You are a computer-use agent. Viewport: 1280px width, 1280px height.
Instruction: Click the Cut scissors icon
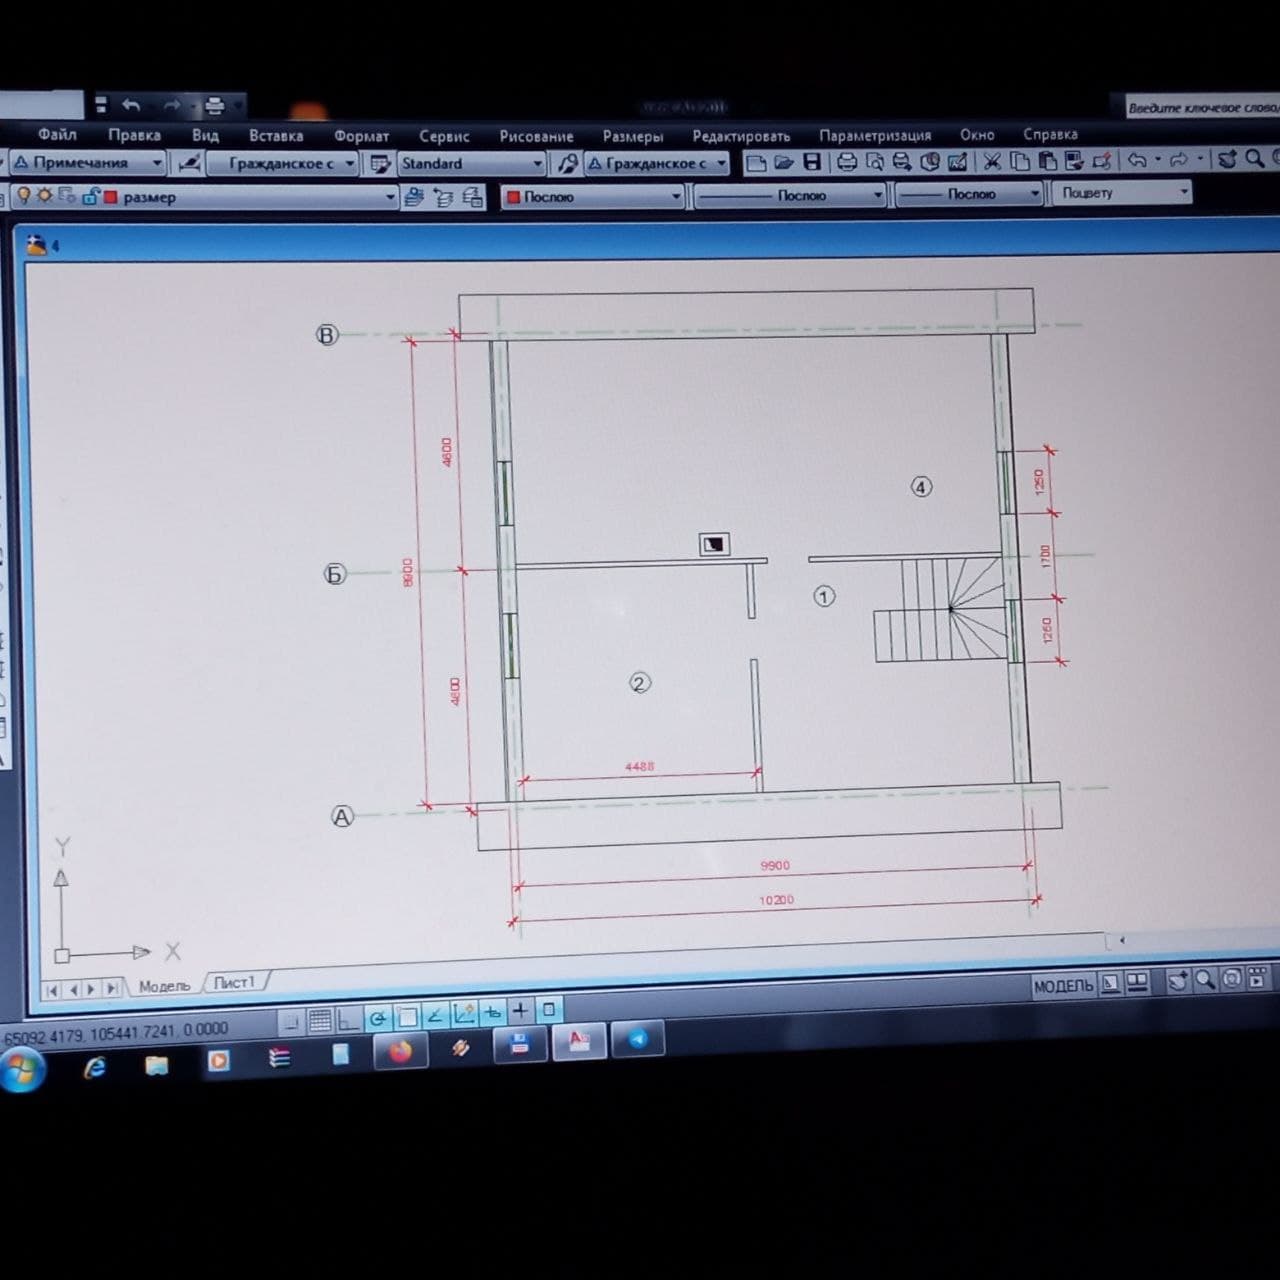point(992,161)
